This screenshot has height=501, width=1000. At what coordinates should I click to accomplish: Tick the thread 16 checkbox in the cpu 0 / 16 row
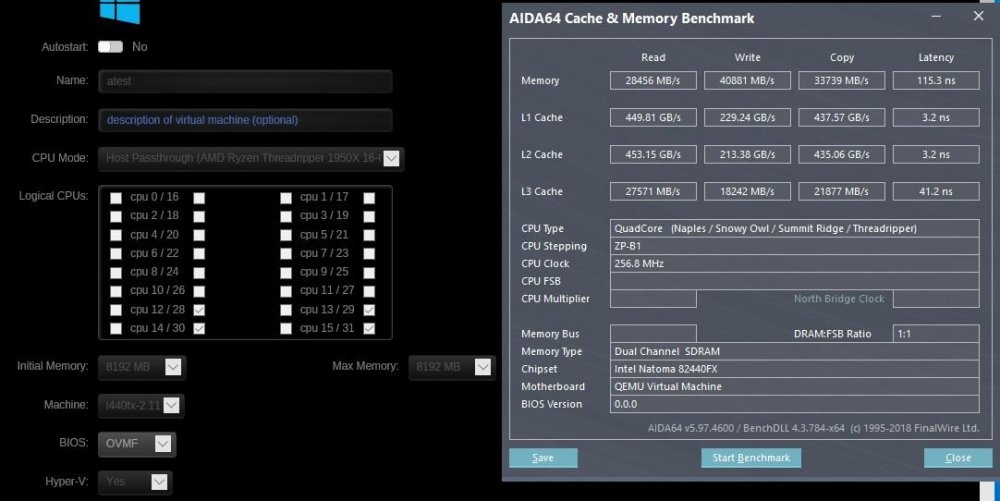click(199, 198)
